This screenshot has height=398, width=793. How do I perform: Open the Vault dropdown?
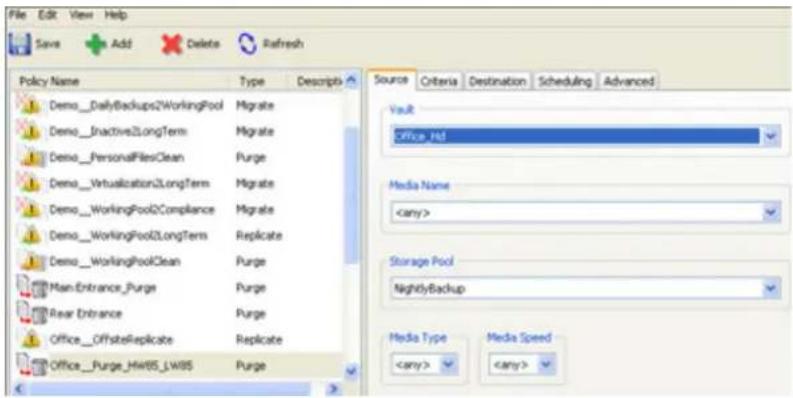771,137
